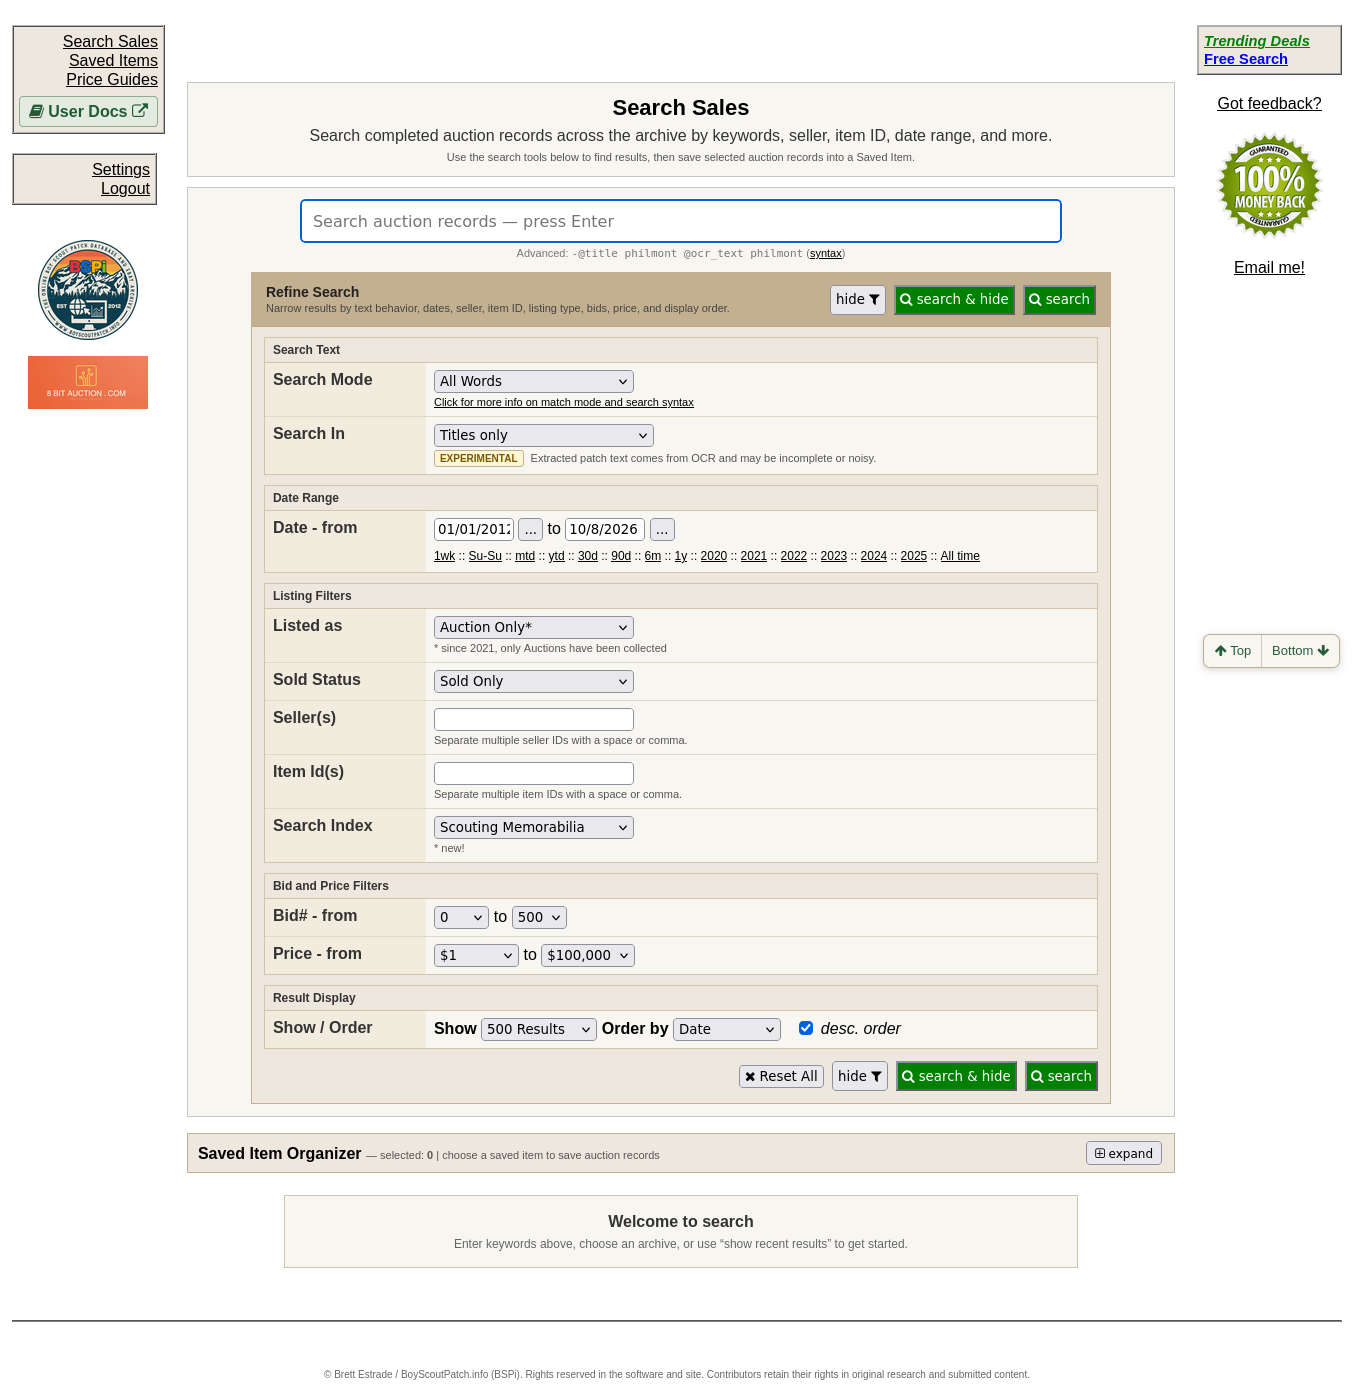Click Email me! link
This screenshot has width=1354, height=1398.
1269,267
